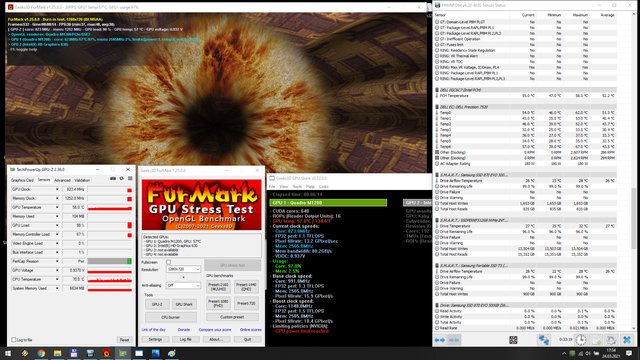Click the CPU burner button
This screenshot has width=640, height=360.
click(171, 317)
